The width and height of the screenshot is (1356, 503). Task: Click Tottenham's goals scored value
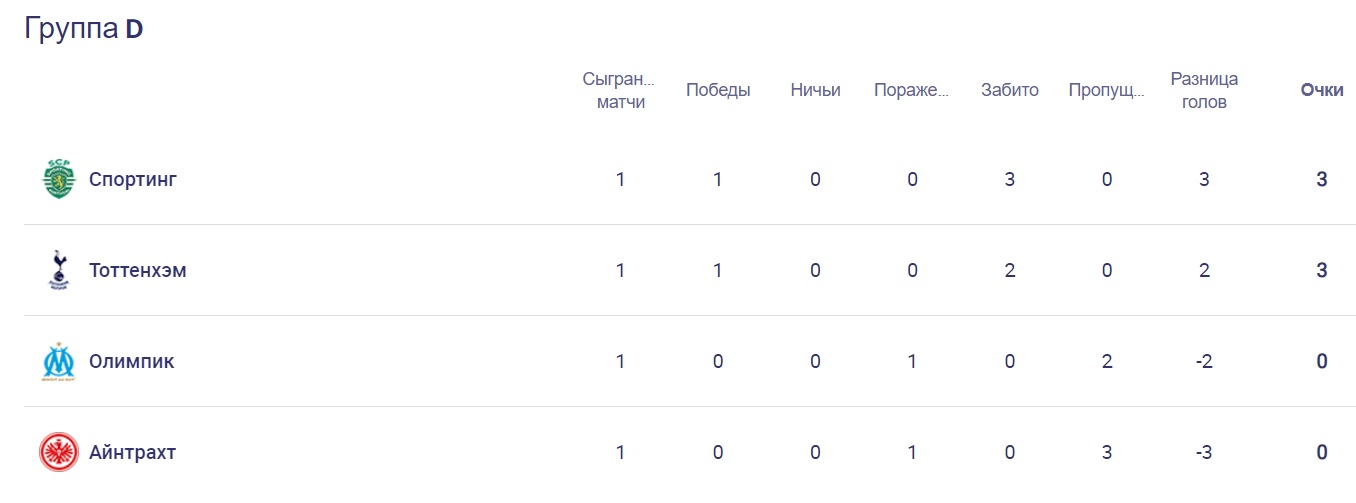pyautogui.click(x=1010, y=271)
